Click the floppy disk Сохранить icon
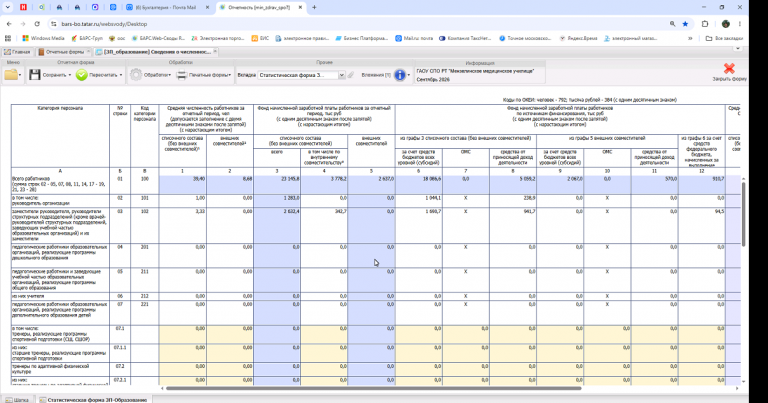The height and width of the screenshot is (403, 768). [34, 75]
